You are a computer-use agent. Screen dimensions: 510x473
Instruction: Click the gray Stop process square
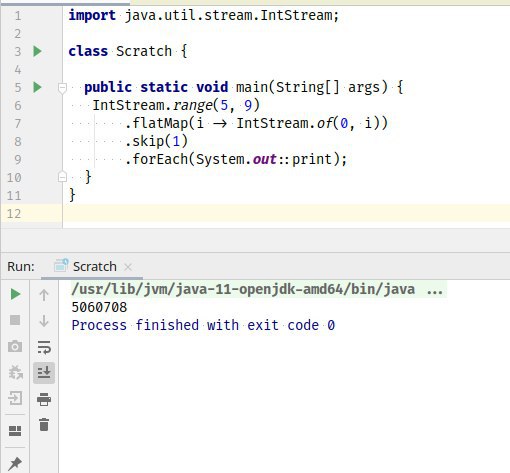[15, 320]
